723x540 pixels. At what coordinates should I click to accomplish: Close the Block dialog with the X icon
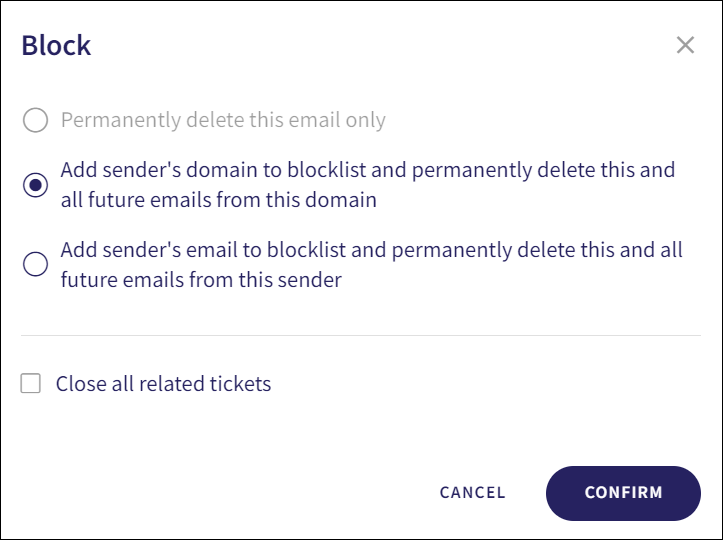[685, 45]
